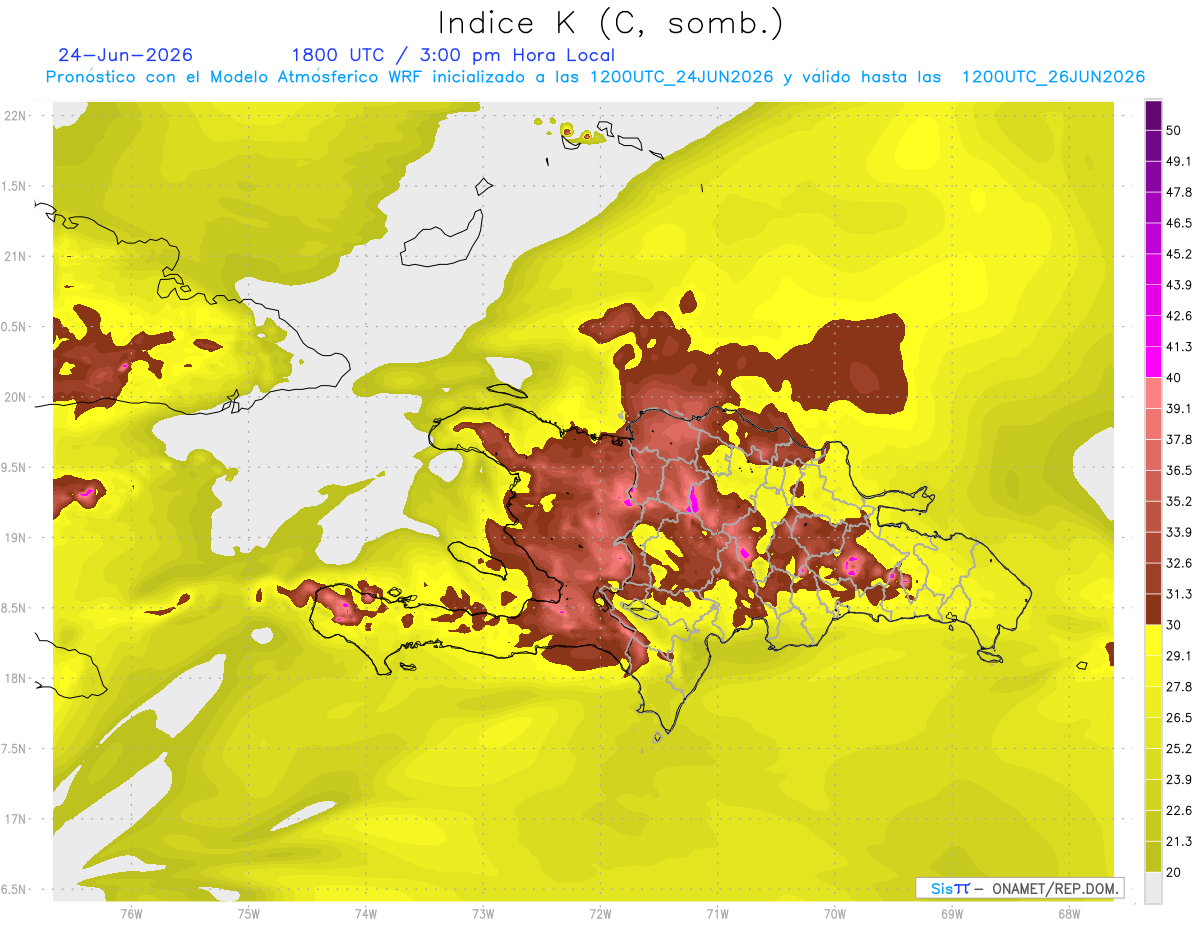Screen dimensions: 1200x927
Task: Select the date text '24-Jun-2026'
Action: pyautogui.click(x=126, y=54)
